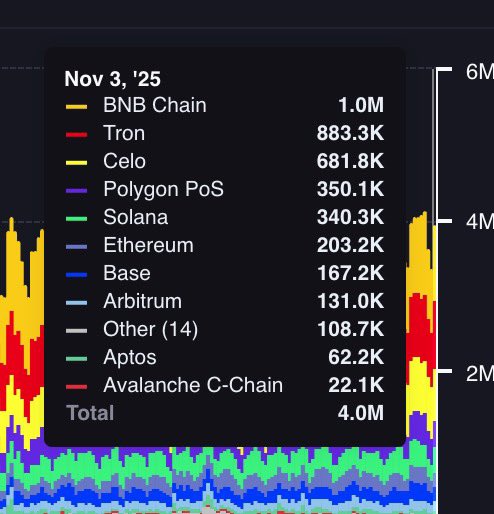Click the 131.0K Arbitrum value

(351, 301)
